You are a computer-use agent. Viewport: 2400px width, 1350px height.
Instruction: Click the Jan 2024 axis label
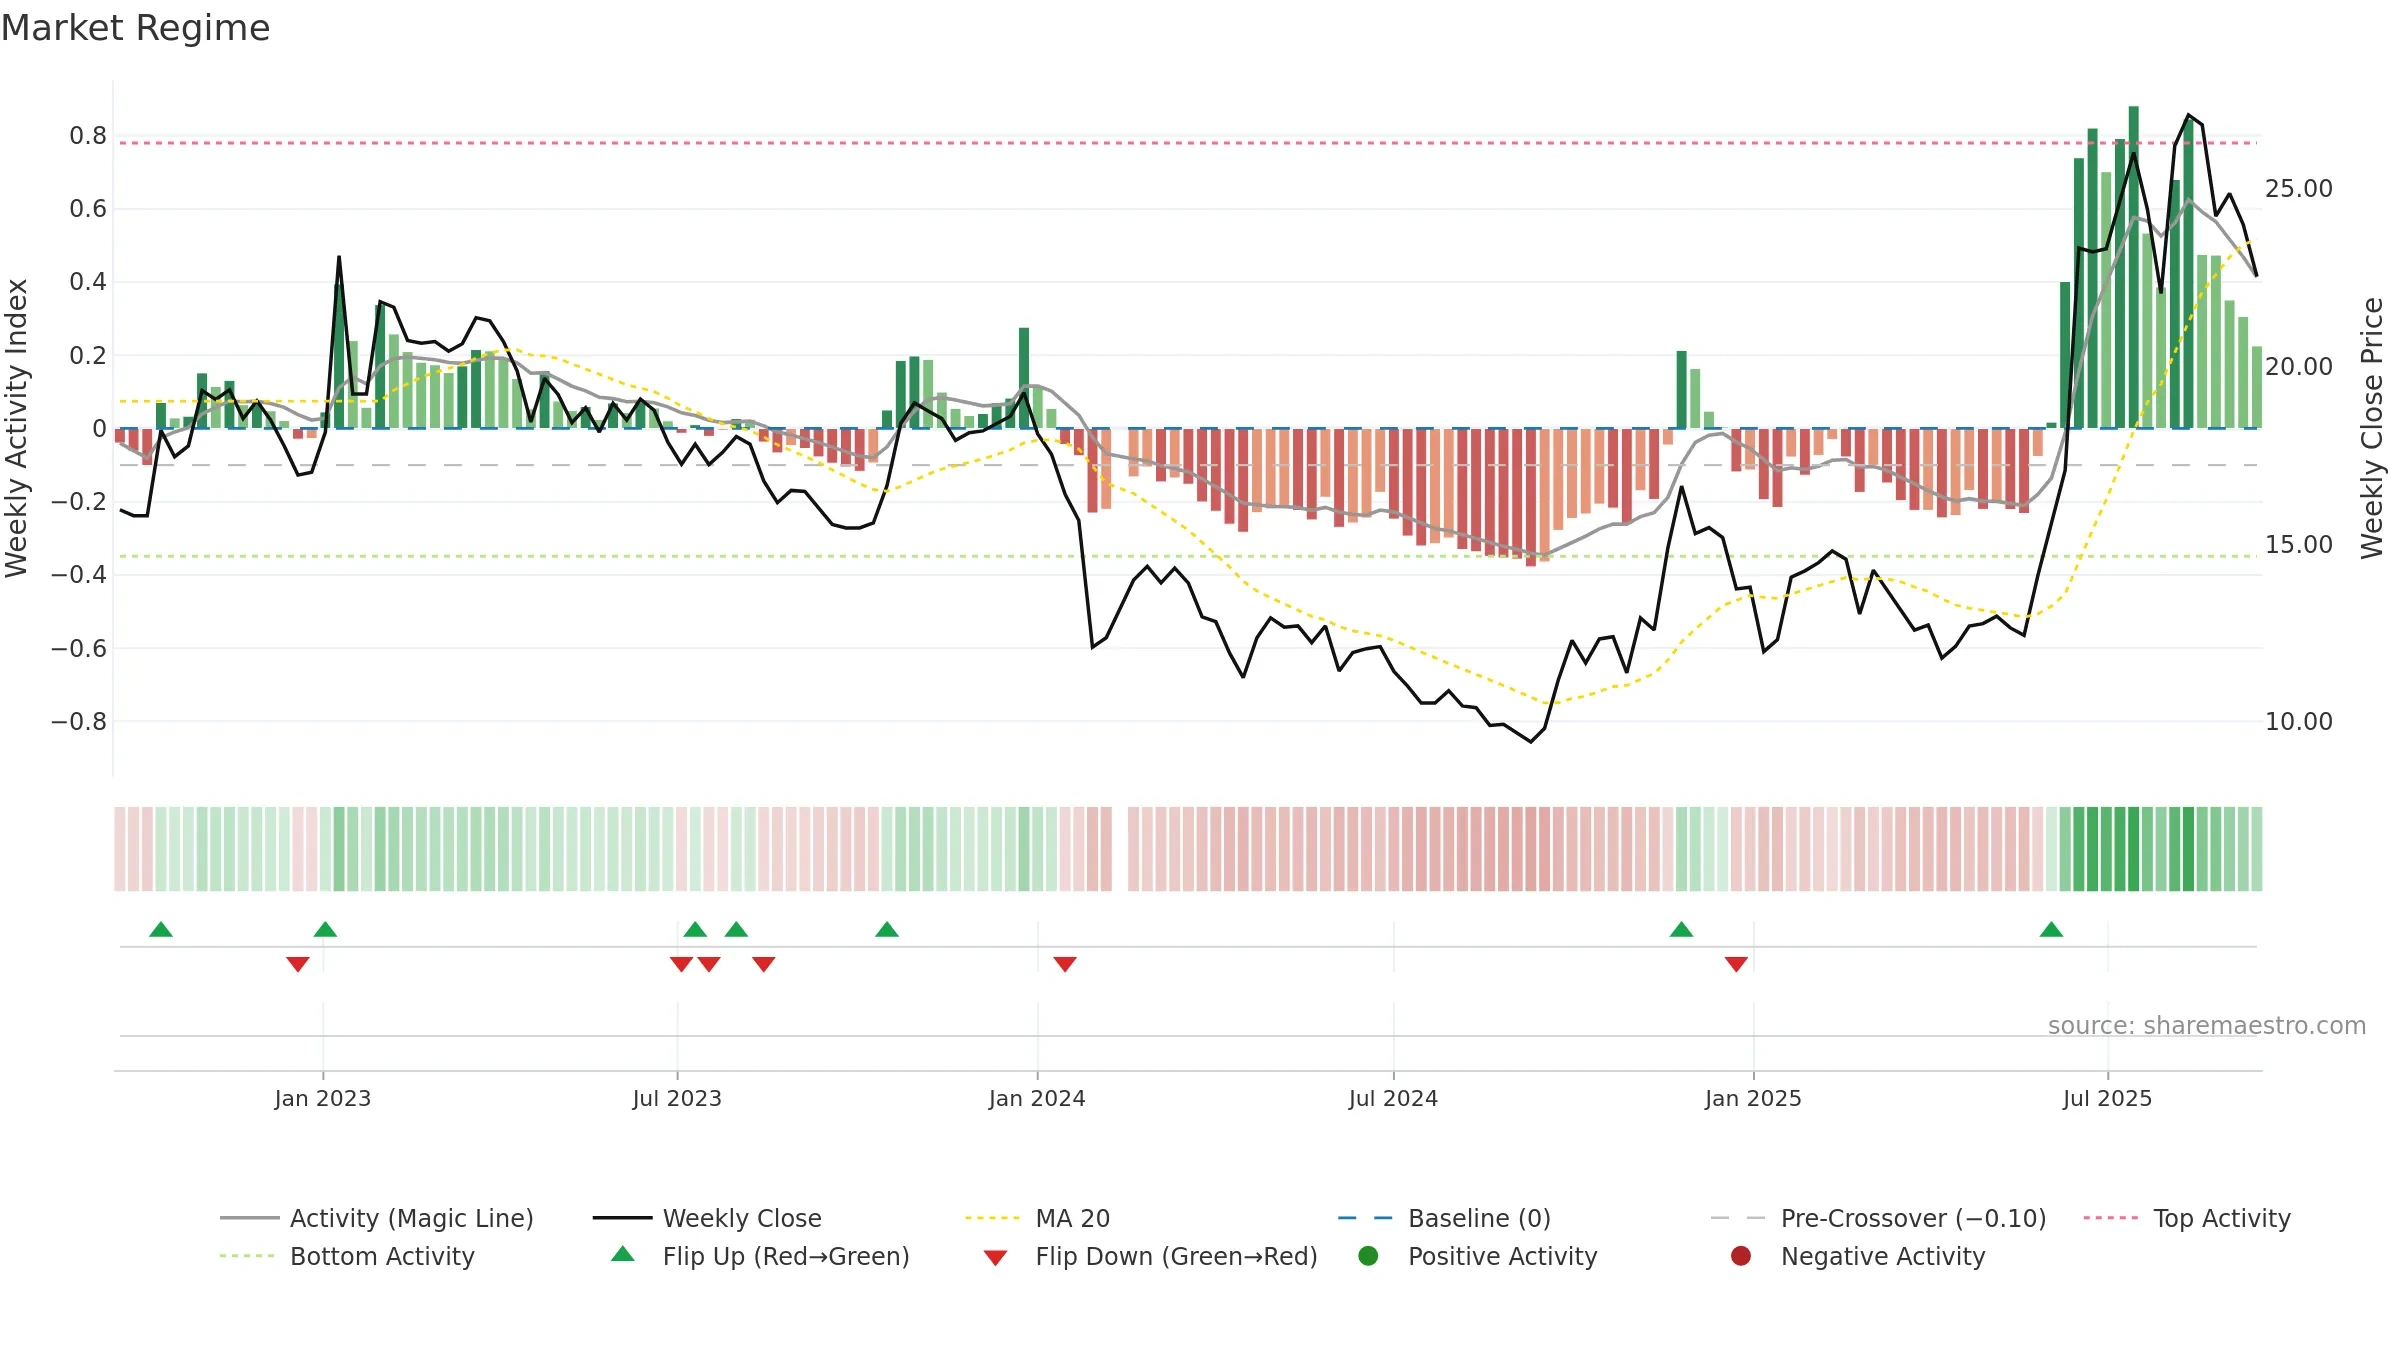[1037, 1098]
